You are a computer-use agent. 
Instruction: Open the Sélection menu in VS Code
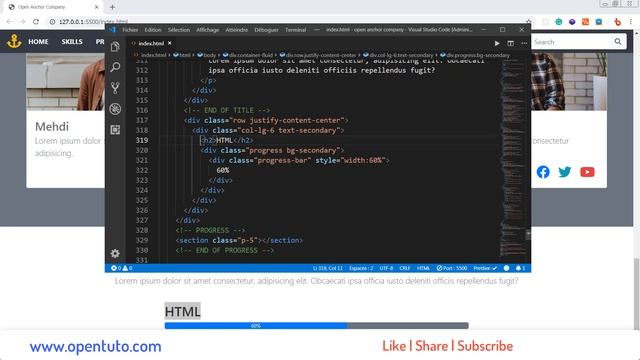pyautogui.click(x=179, y=30)
